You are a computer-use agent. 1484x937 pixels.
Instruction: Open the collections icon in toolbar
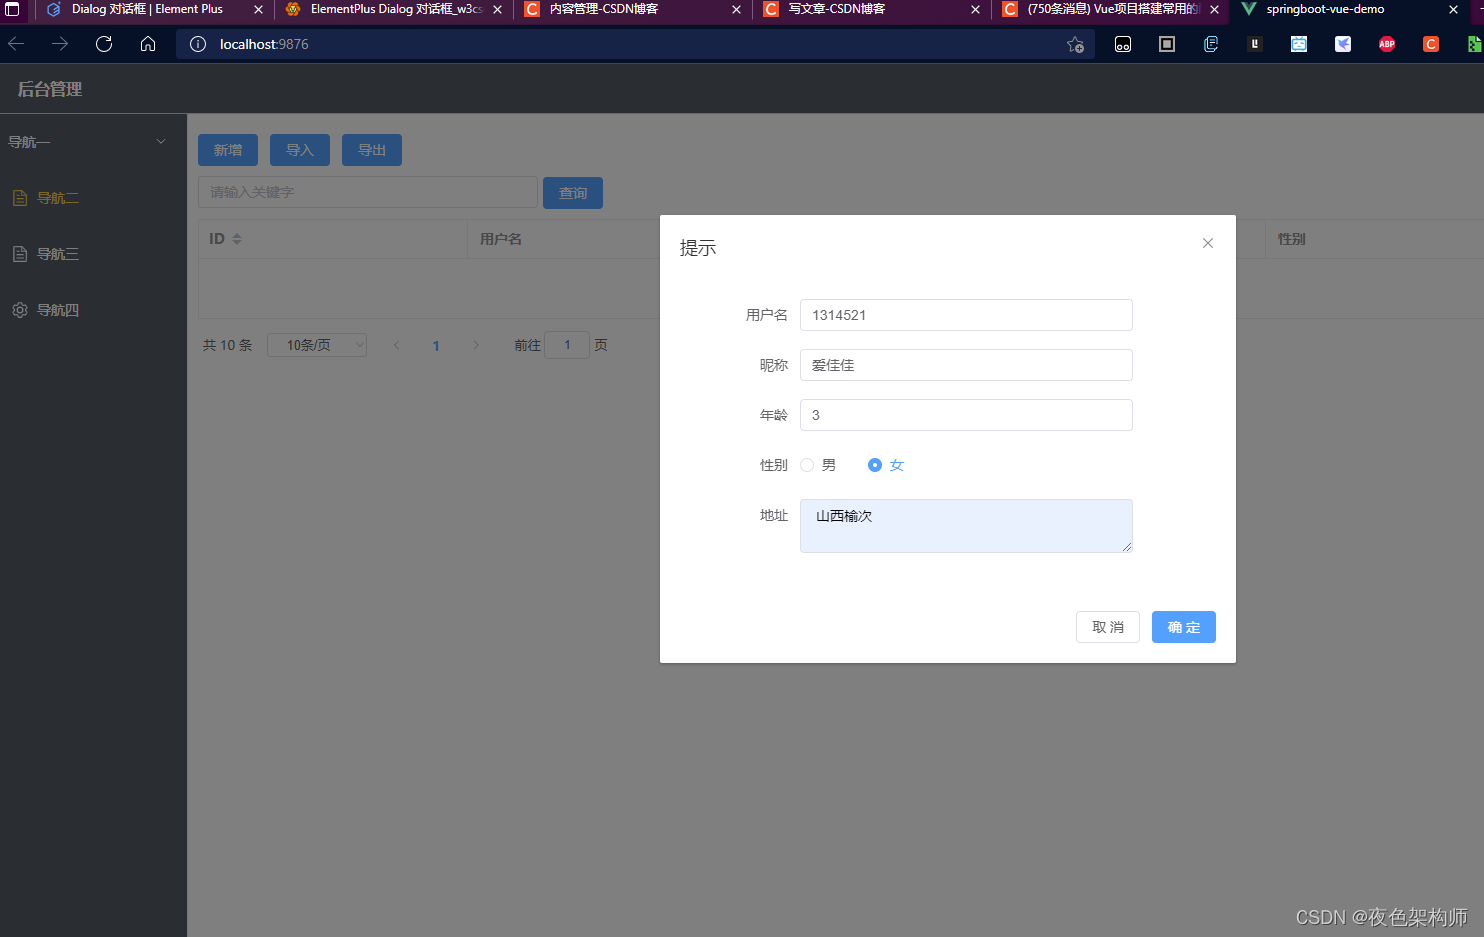(x=1211, y=44)
